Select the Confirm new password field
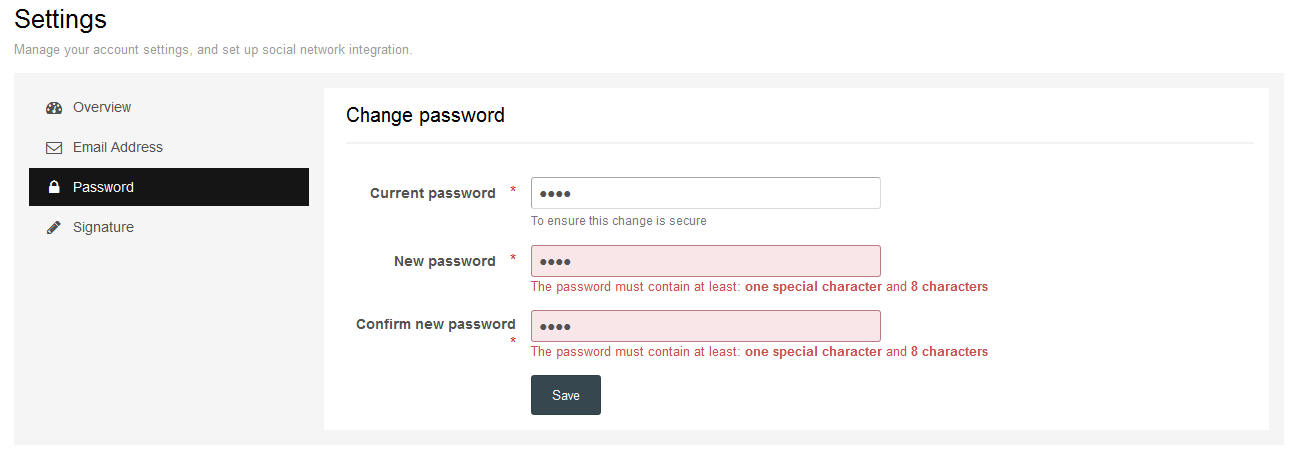The image size is (1299, 464). (706, 326)
